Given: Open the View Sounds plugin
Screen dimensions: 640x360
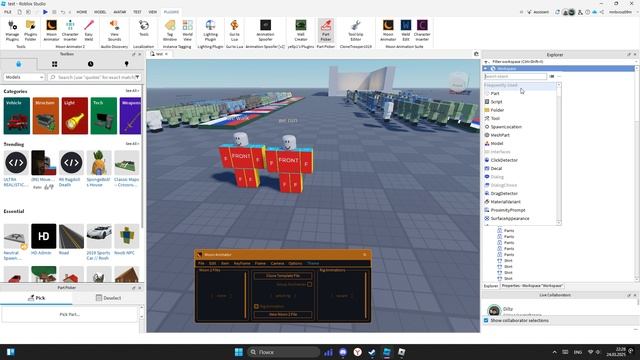Looking at the screenshot, I should click(114, 31).
